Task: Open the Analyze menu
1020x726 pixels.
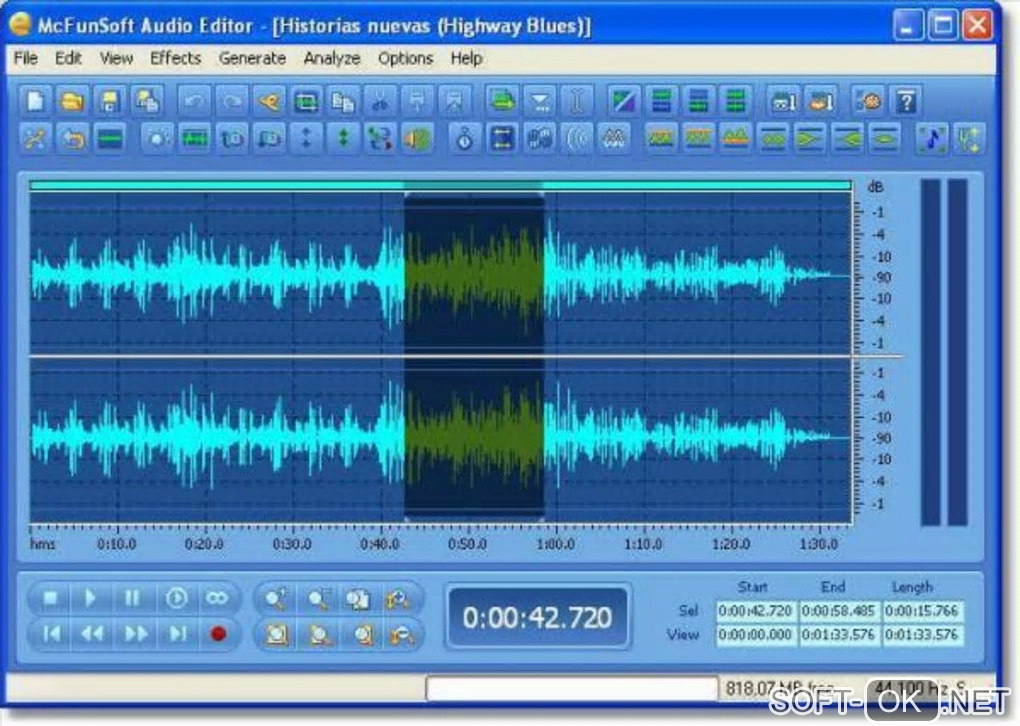Action: point(332,58)
